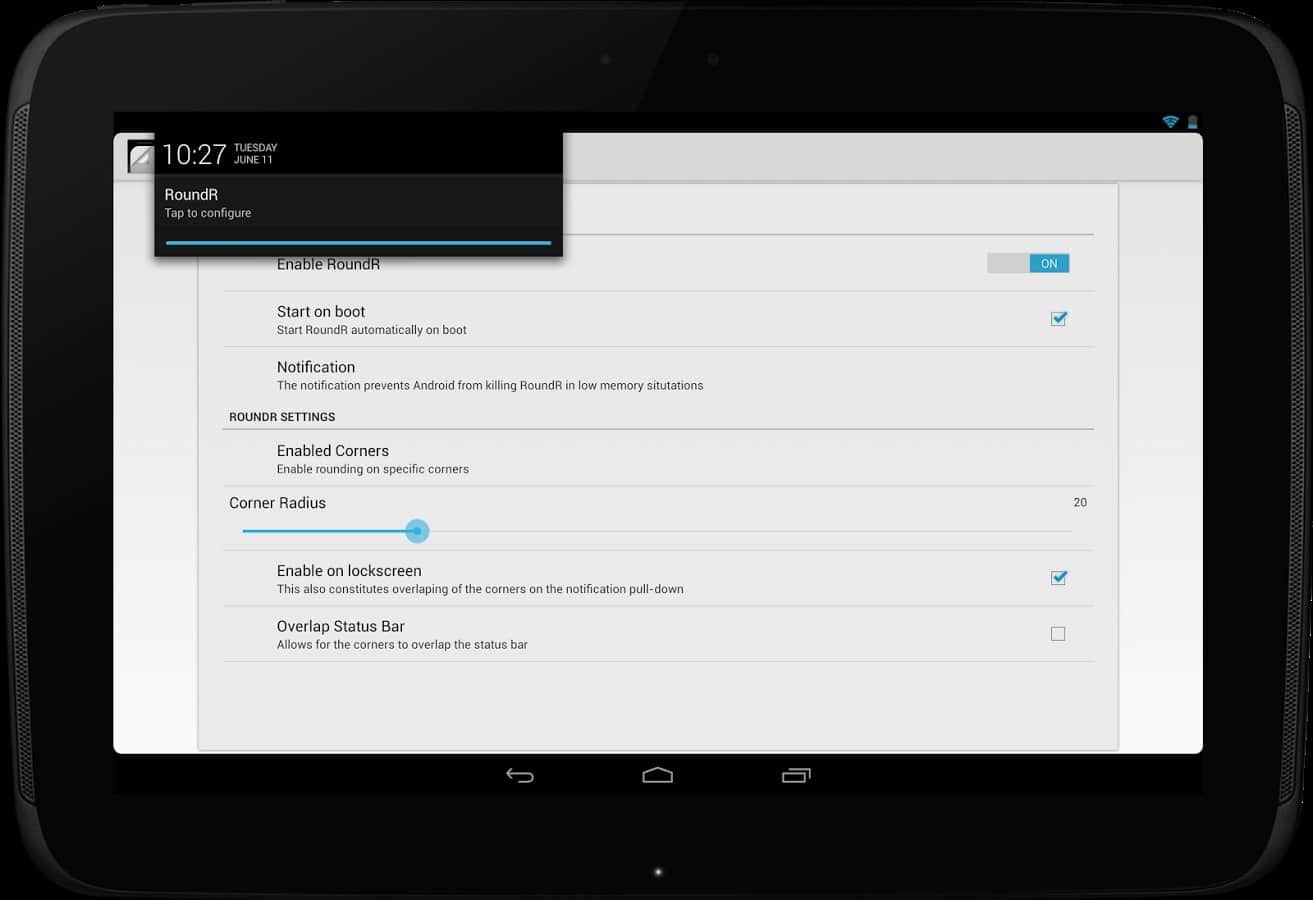The height and width of the screenshot is (900, 1313).
Task: Click the far right end of Corner Radius track
Action: [x=1068, y=531]
